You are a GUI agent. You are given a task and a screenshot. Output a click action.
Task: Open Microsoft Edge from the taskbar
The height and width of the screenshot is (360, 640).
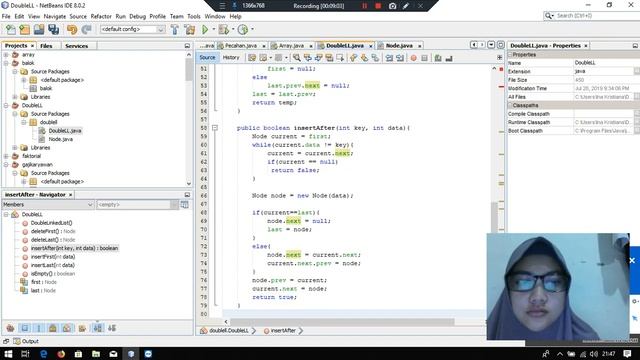click(x=43, y=354)
